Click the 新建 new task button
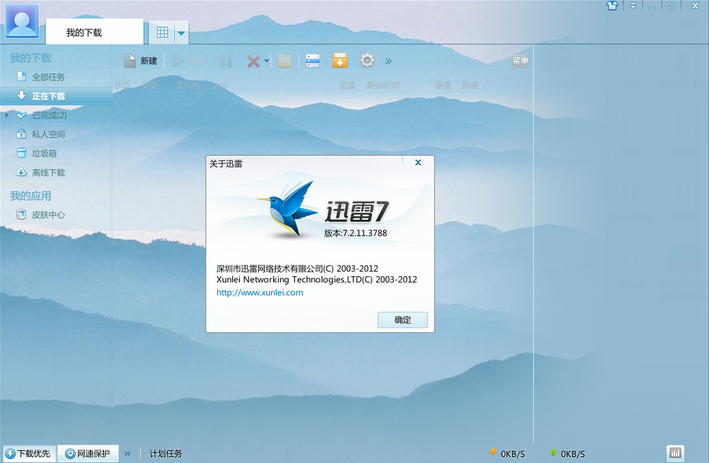 140,61
